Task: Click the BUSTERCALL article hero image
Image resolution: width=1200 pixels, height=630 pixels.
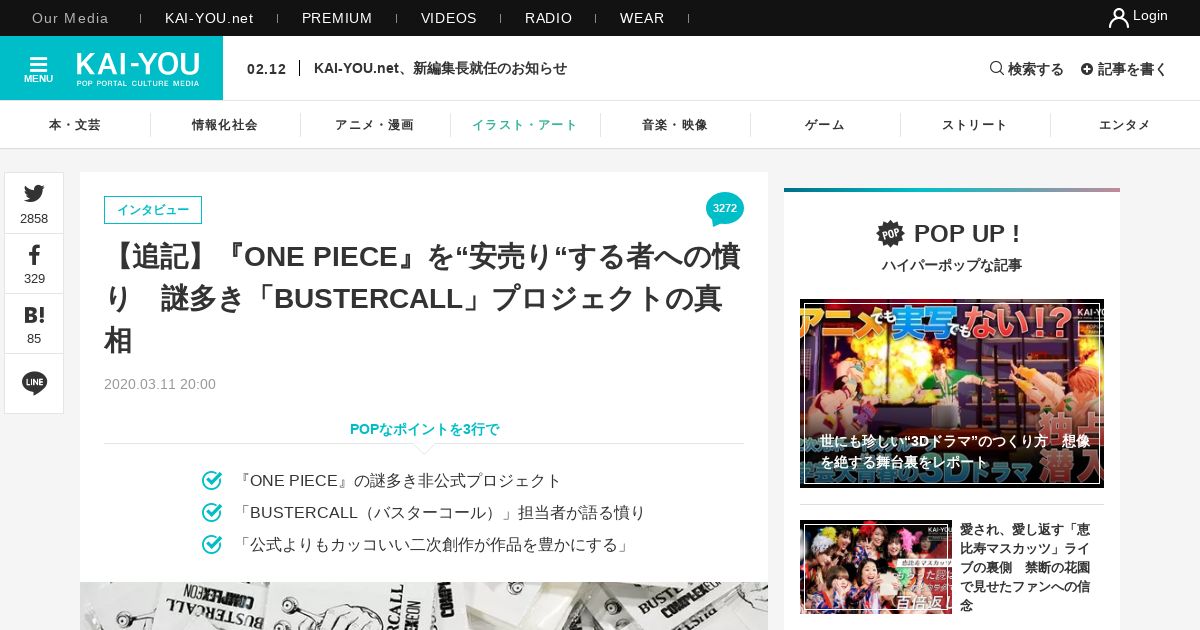Action: [x=424, y=606]
